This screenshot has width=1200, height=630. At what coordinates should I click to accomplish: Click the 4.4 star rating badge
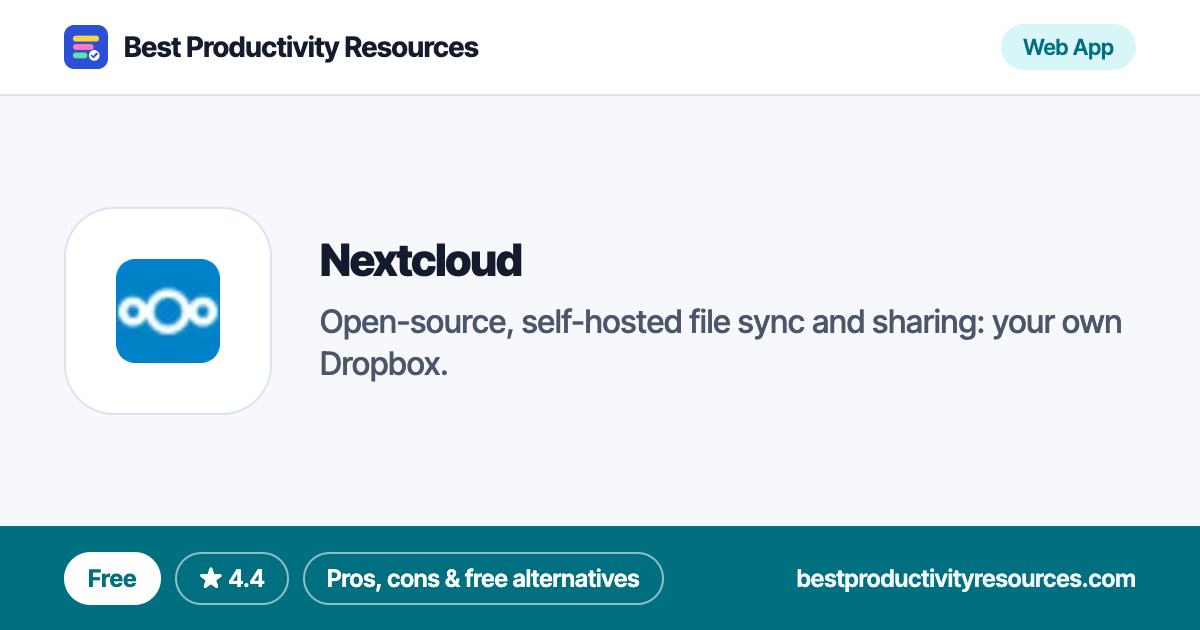(x=232, y=578)
